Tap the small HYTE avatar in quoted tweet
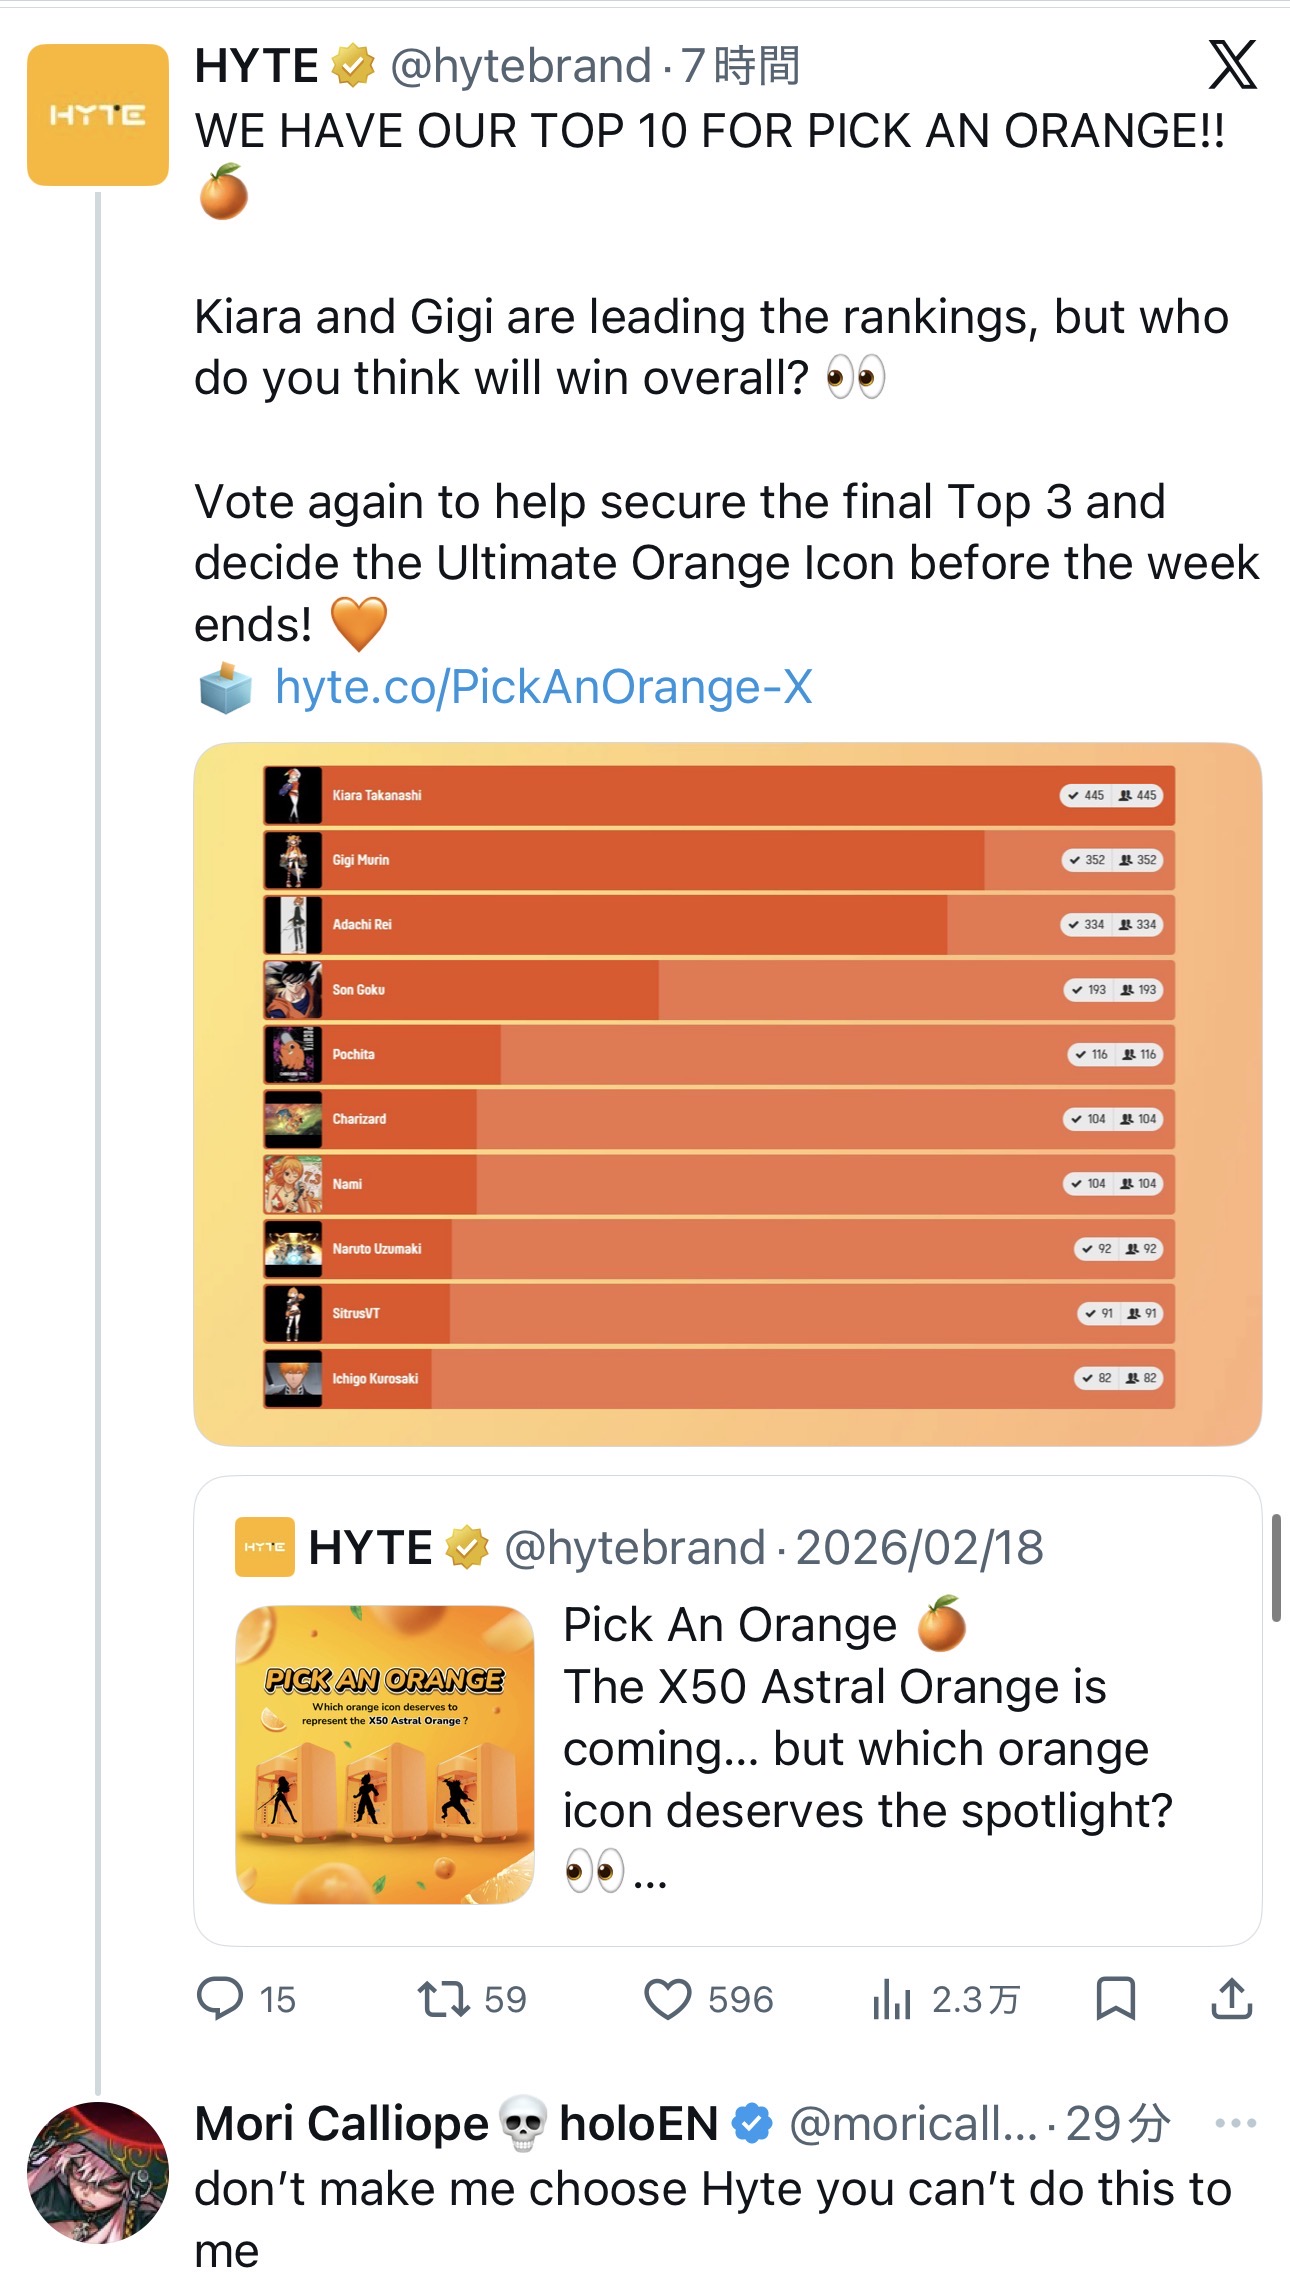The width and height of the screenshot is (1290, 2295). (x=264, y=1547)
